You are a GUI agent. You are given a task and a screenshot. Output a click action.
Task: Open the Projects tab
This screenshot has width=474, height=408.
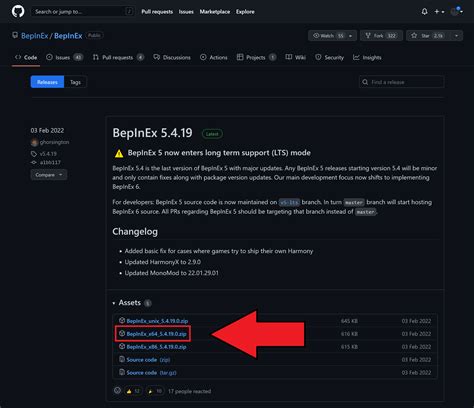256,57
